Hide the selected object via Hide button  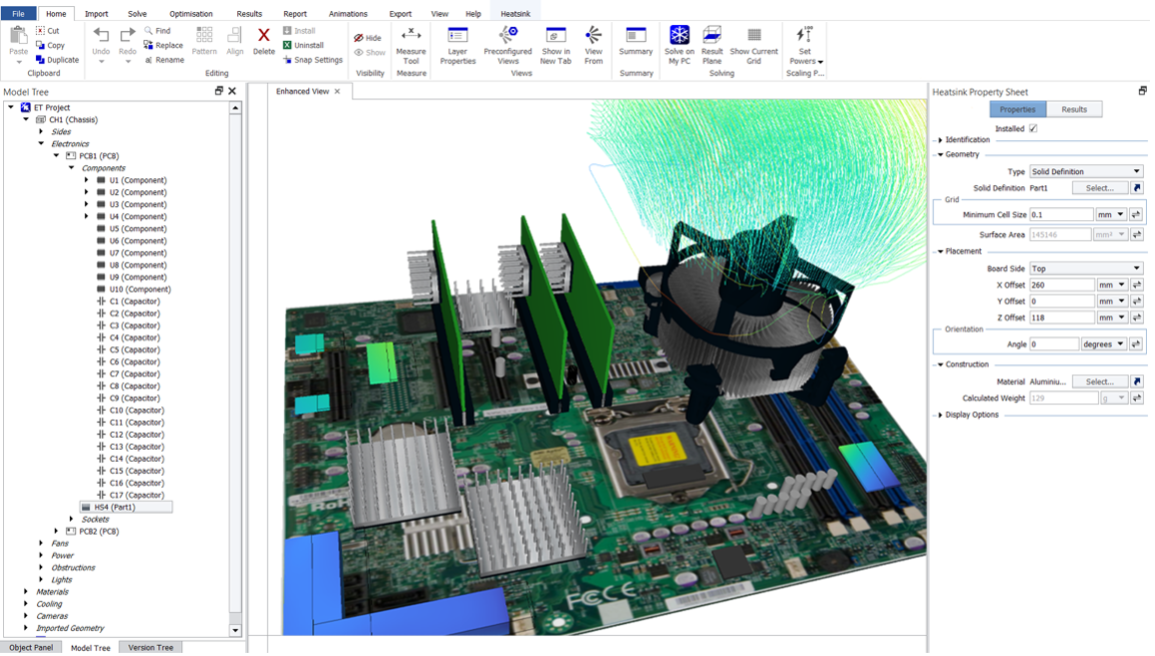pos(368,38)
